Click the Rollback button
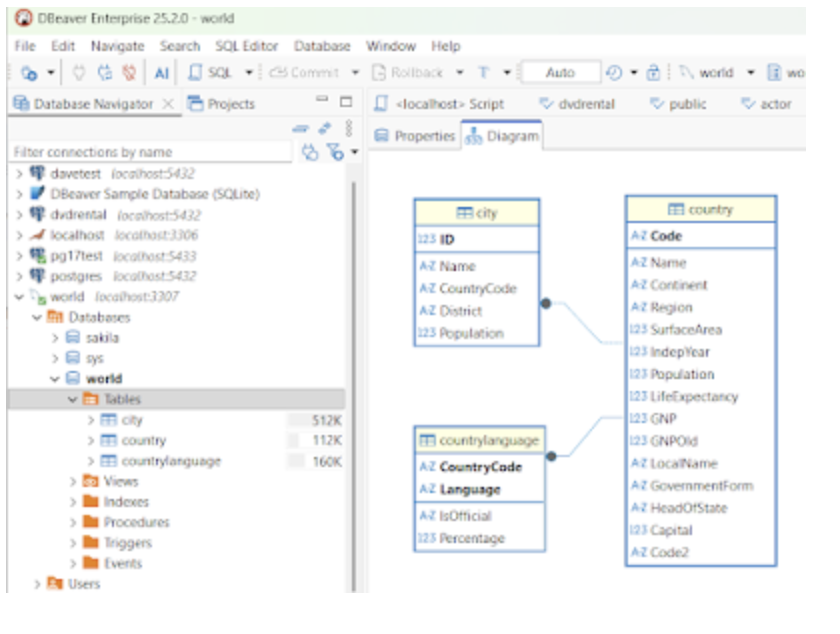This screenshot has height=634, width=840. coord(408,72)
